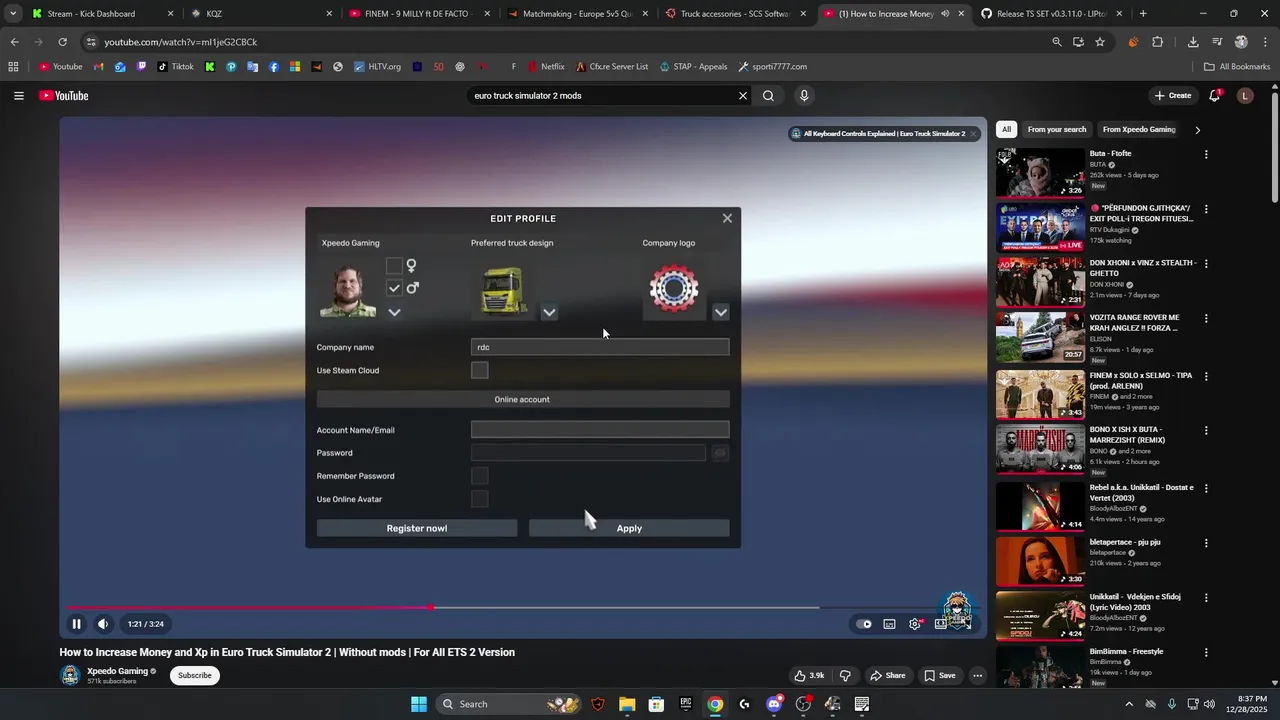Open the Facebook bookmark icon
This screenshot has width=1280, height=720.
point(274,67)
